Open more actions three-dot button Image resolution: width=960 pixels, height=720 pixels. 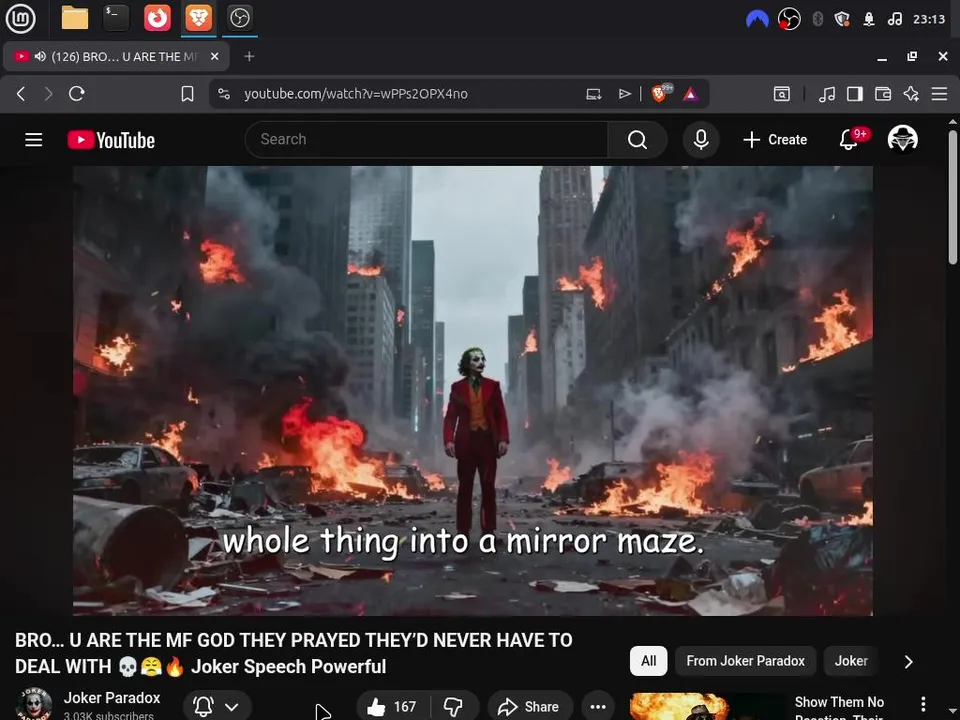tap(598, 707)
